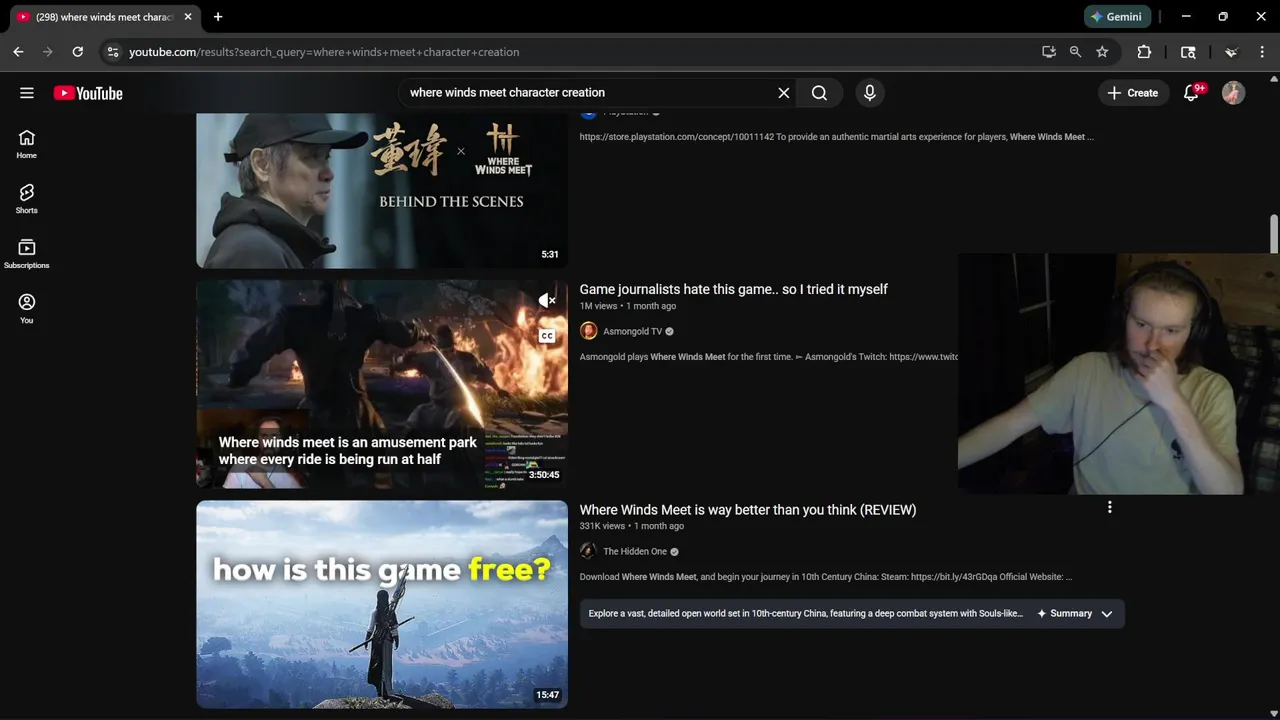Click the 3:50:45 duration badge
Screen dimensions: 1280x720
click(x=544, y=475)
